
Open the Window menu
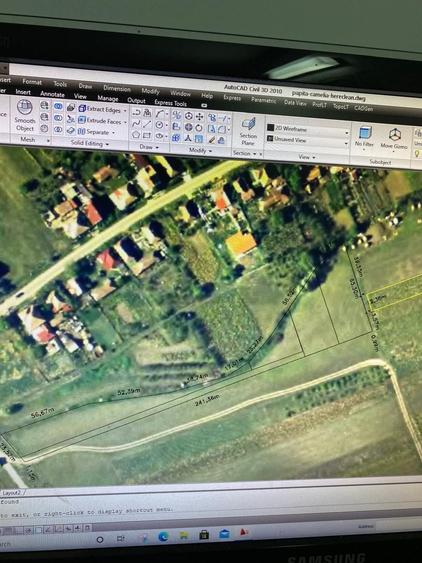[180, 93]
